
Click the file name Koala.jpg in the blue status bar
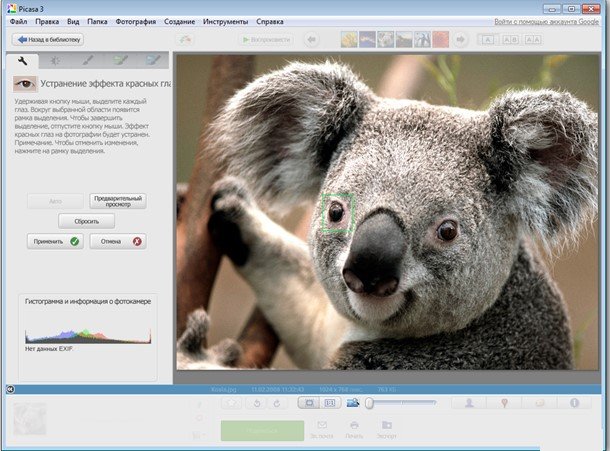224,389
